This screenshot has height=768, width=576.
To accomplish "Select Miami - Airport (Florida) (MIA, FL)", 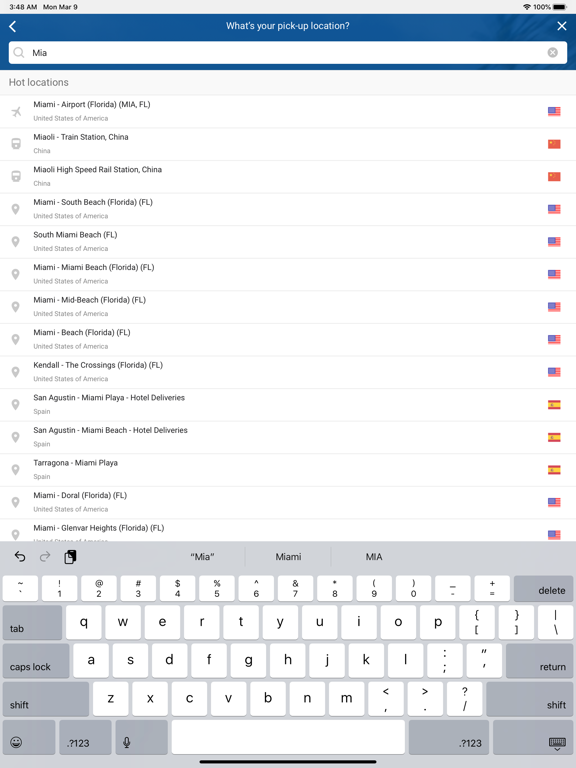I will tap(288, 111).
